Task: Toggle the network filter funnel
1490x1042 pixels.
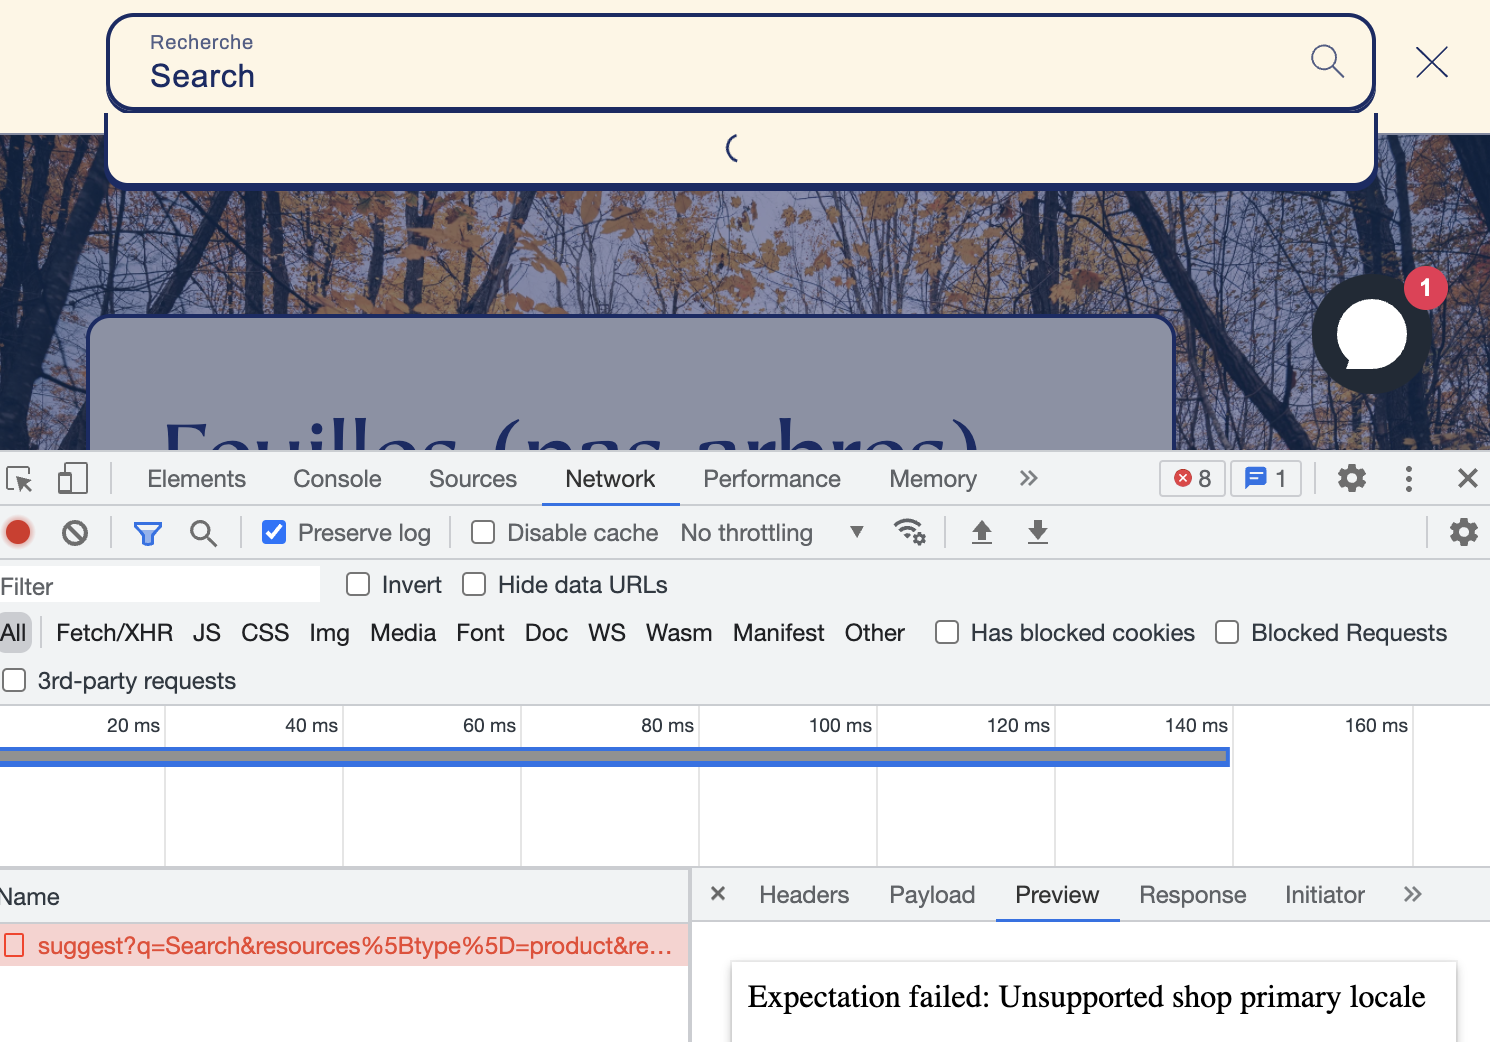Action: (148, 534)
